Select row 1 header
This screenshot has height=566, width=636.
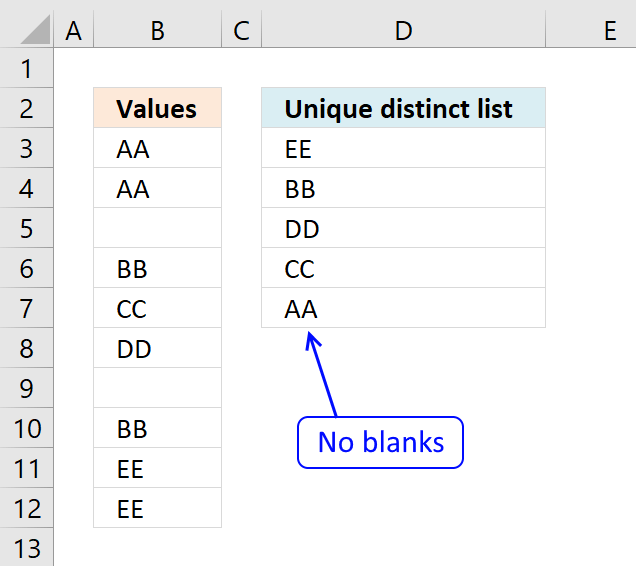click(x=27, y=69)
